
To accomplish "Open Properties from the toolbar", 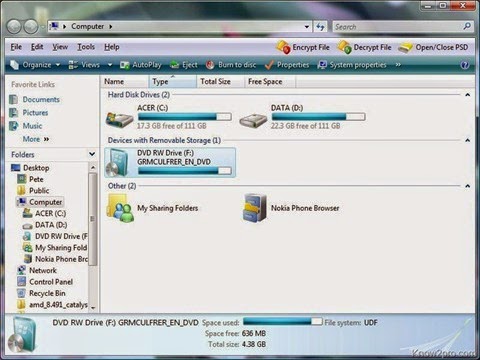I will (x=287, y=65).
